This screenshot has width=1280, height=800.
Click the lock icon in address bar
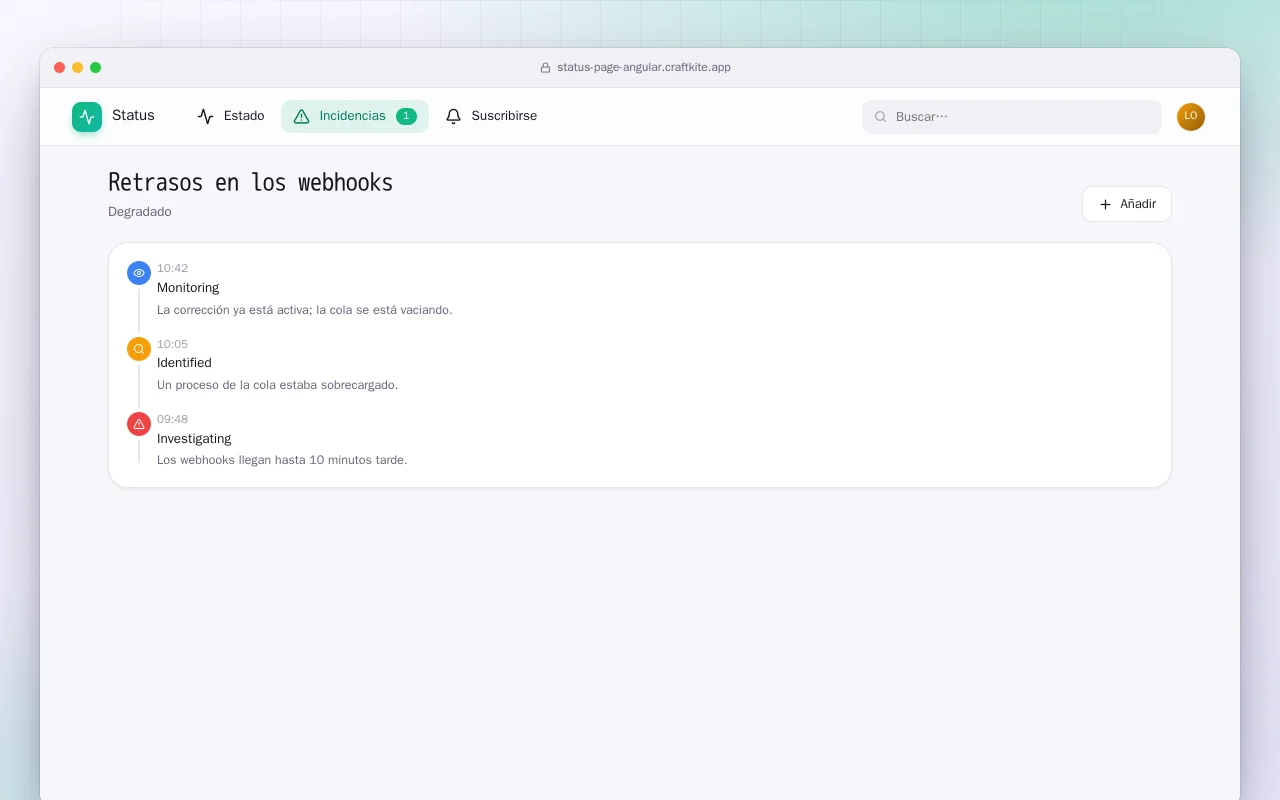tap(545, 68)
